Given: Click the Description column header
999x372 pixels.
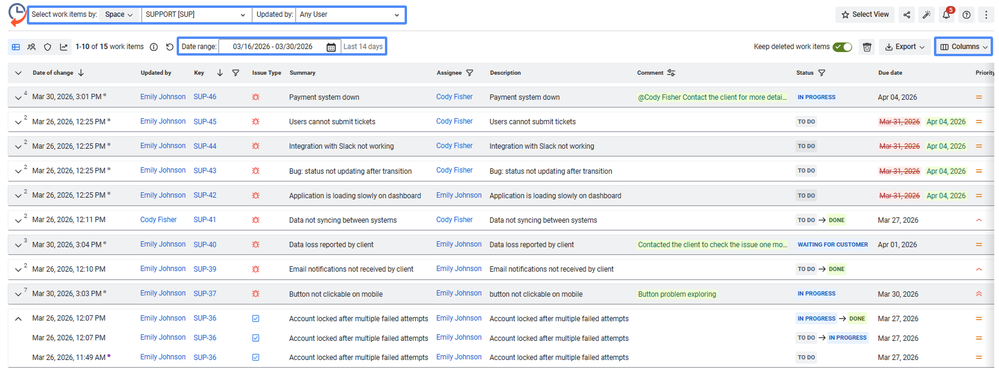Looking at the screenshot, I should pos(505,73).
